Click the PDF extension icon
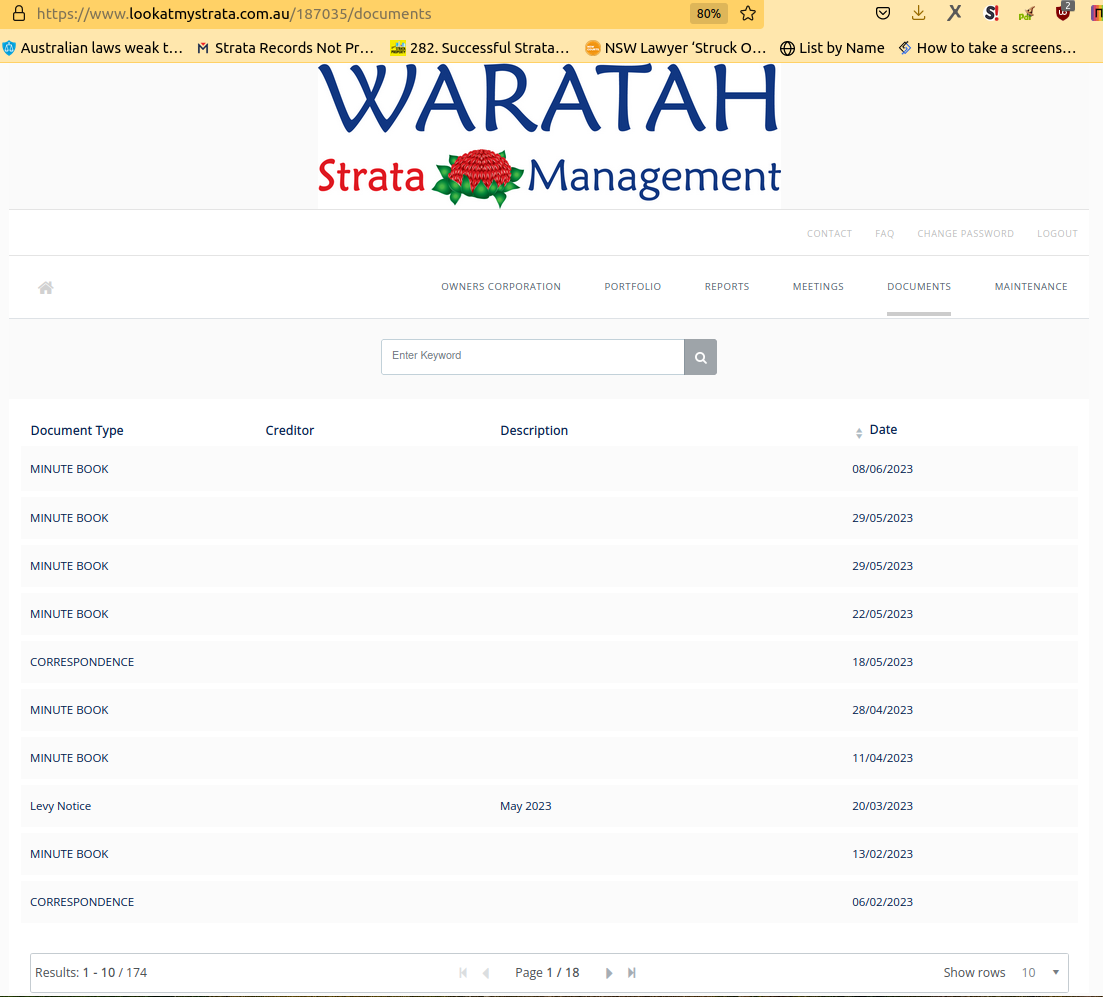1103x997 pixels. 1026,13
